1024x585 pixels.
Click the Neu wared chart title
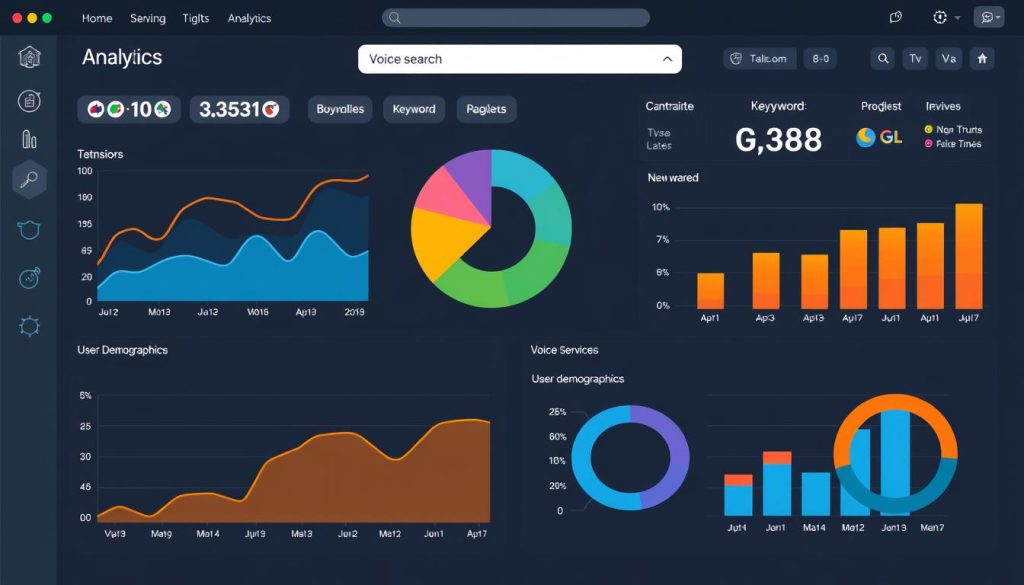pyautogui.click(x=673, y=178)
